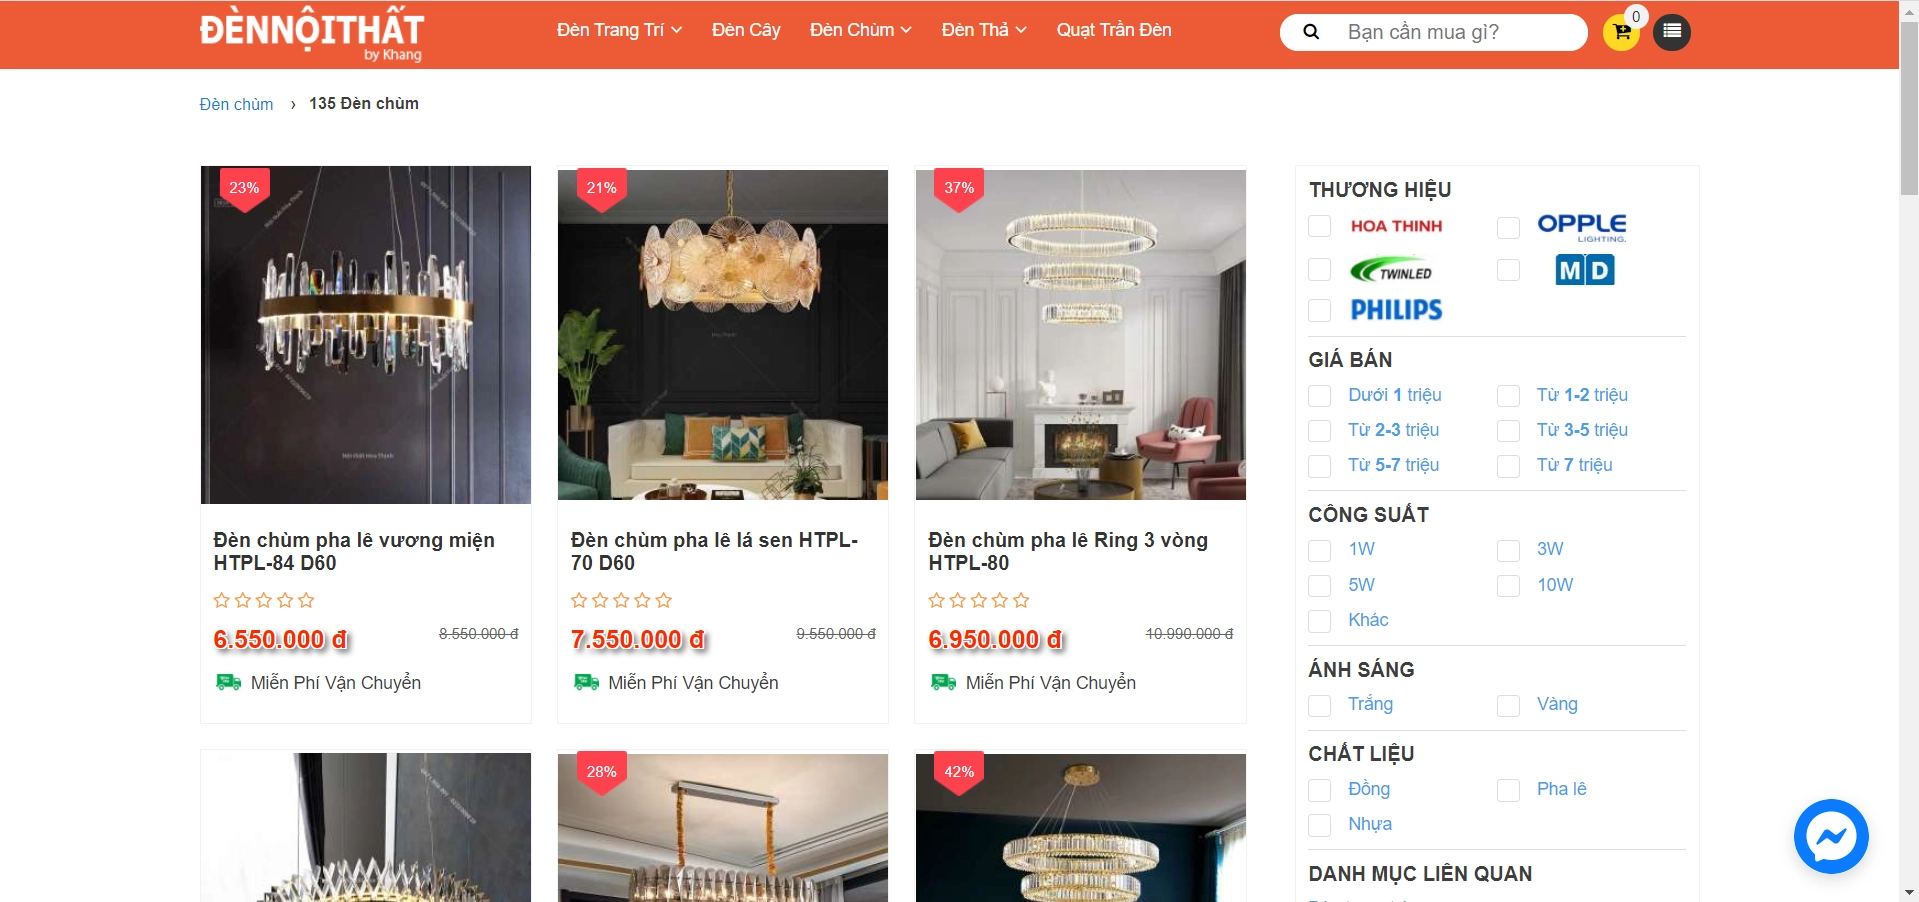Open the Messenger chat bubble
This screenshot has width=1919, height=902.
1831,836
